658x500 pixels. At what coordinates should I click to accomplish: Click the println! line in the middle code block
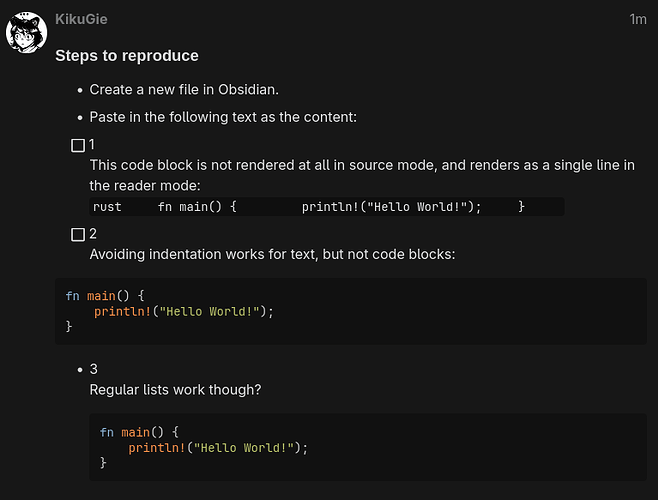pyautogui.click(x=183, y=311)
